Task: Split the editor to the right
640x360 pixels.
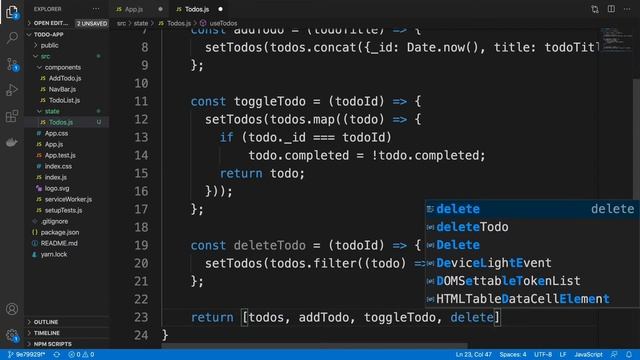Action: 611,9
